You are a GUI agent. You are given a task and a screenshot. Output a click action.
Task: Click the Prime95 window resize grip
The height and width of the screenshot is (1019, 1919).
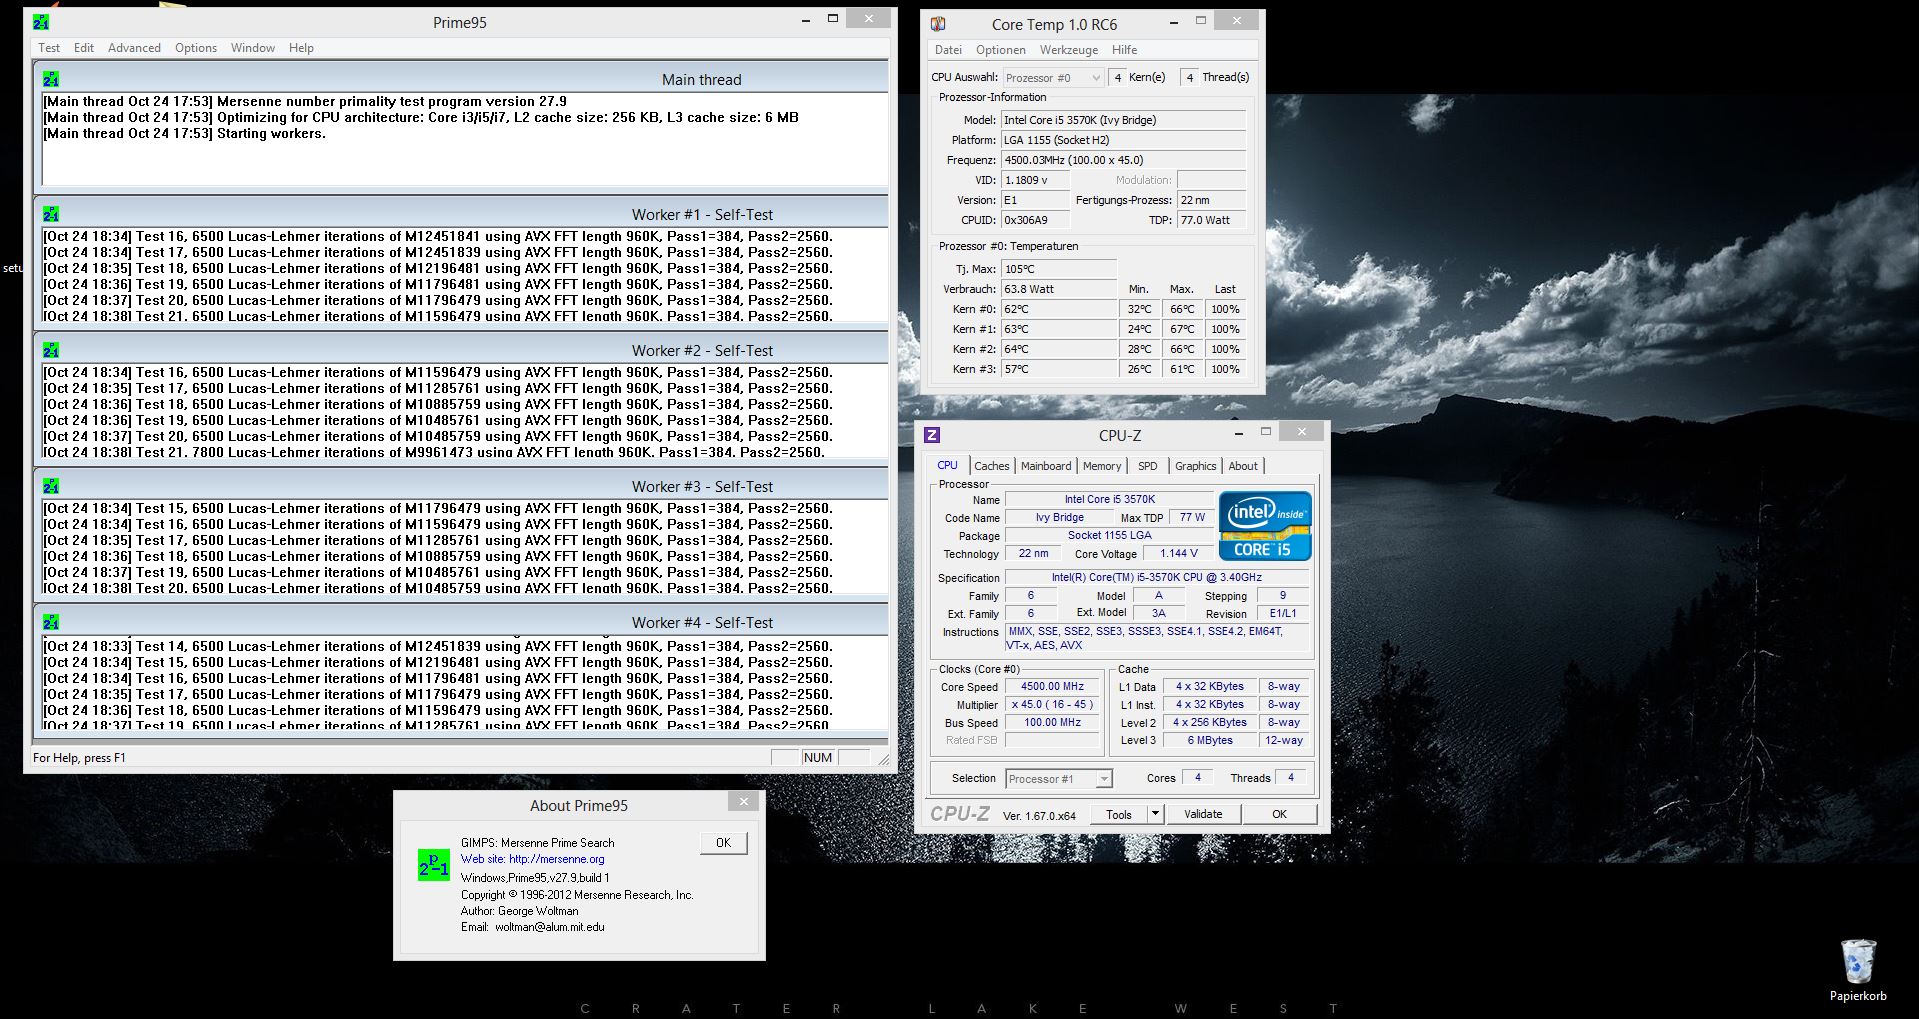tap(883, 760)
